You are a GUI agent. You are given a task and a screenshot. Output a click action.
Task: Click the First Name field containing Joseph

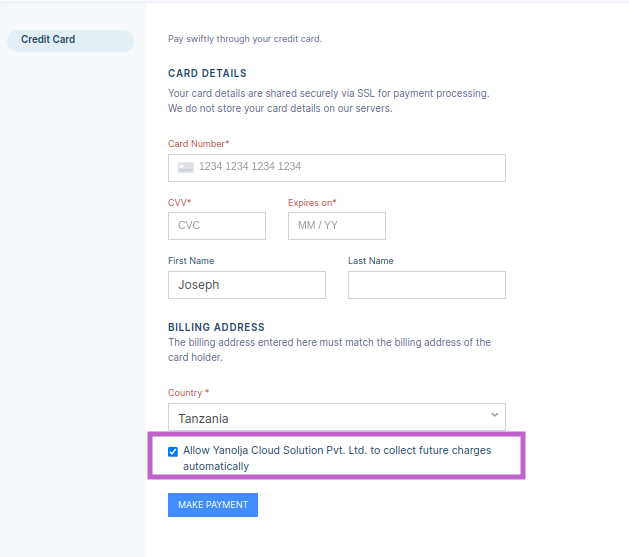tap(247, 285)
